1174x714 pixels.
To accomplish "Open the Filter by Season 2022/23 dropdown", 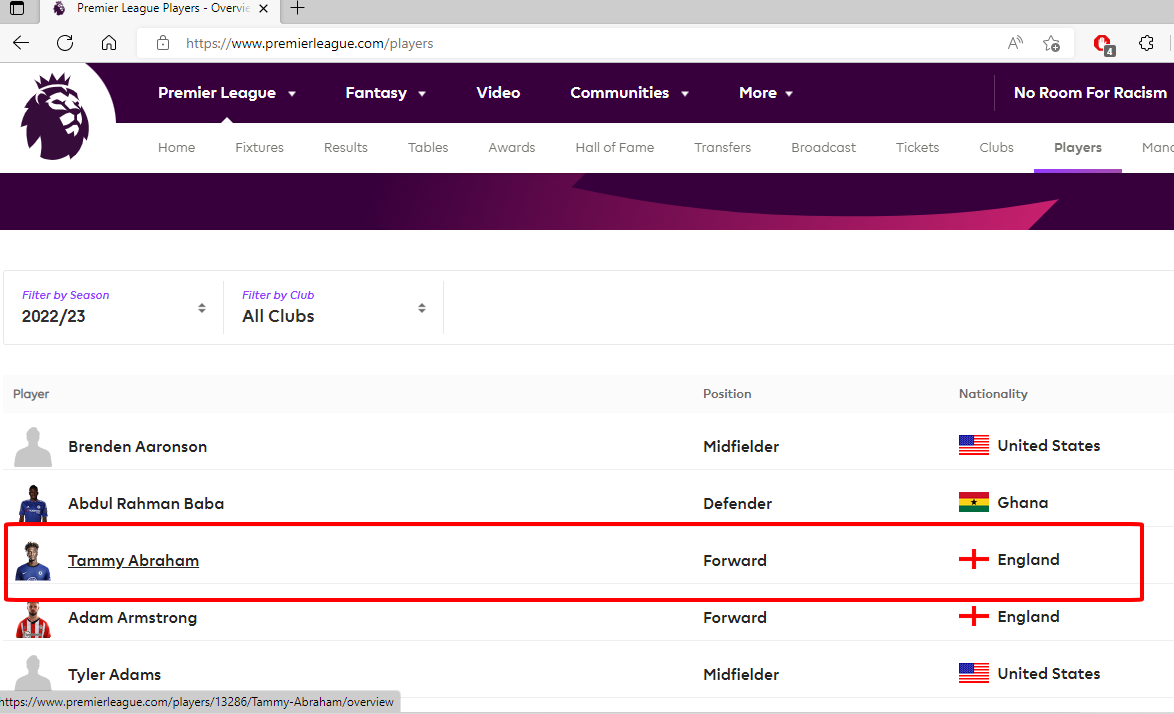I will point(114,308).
